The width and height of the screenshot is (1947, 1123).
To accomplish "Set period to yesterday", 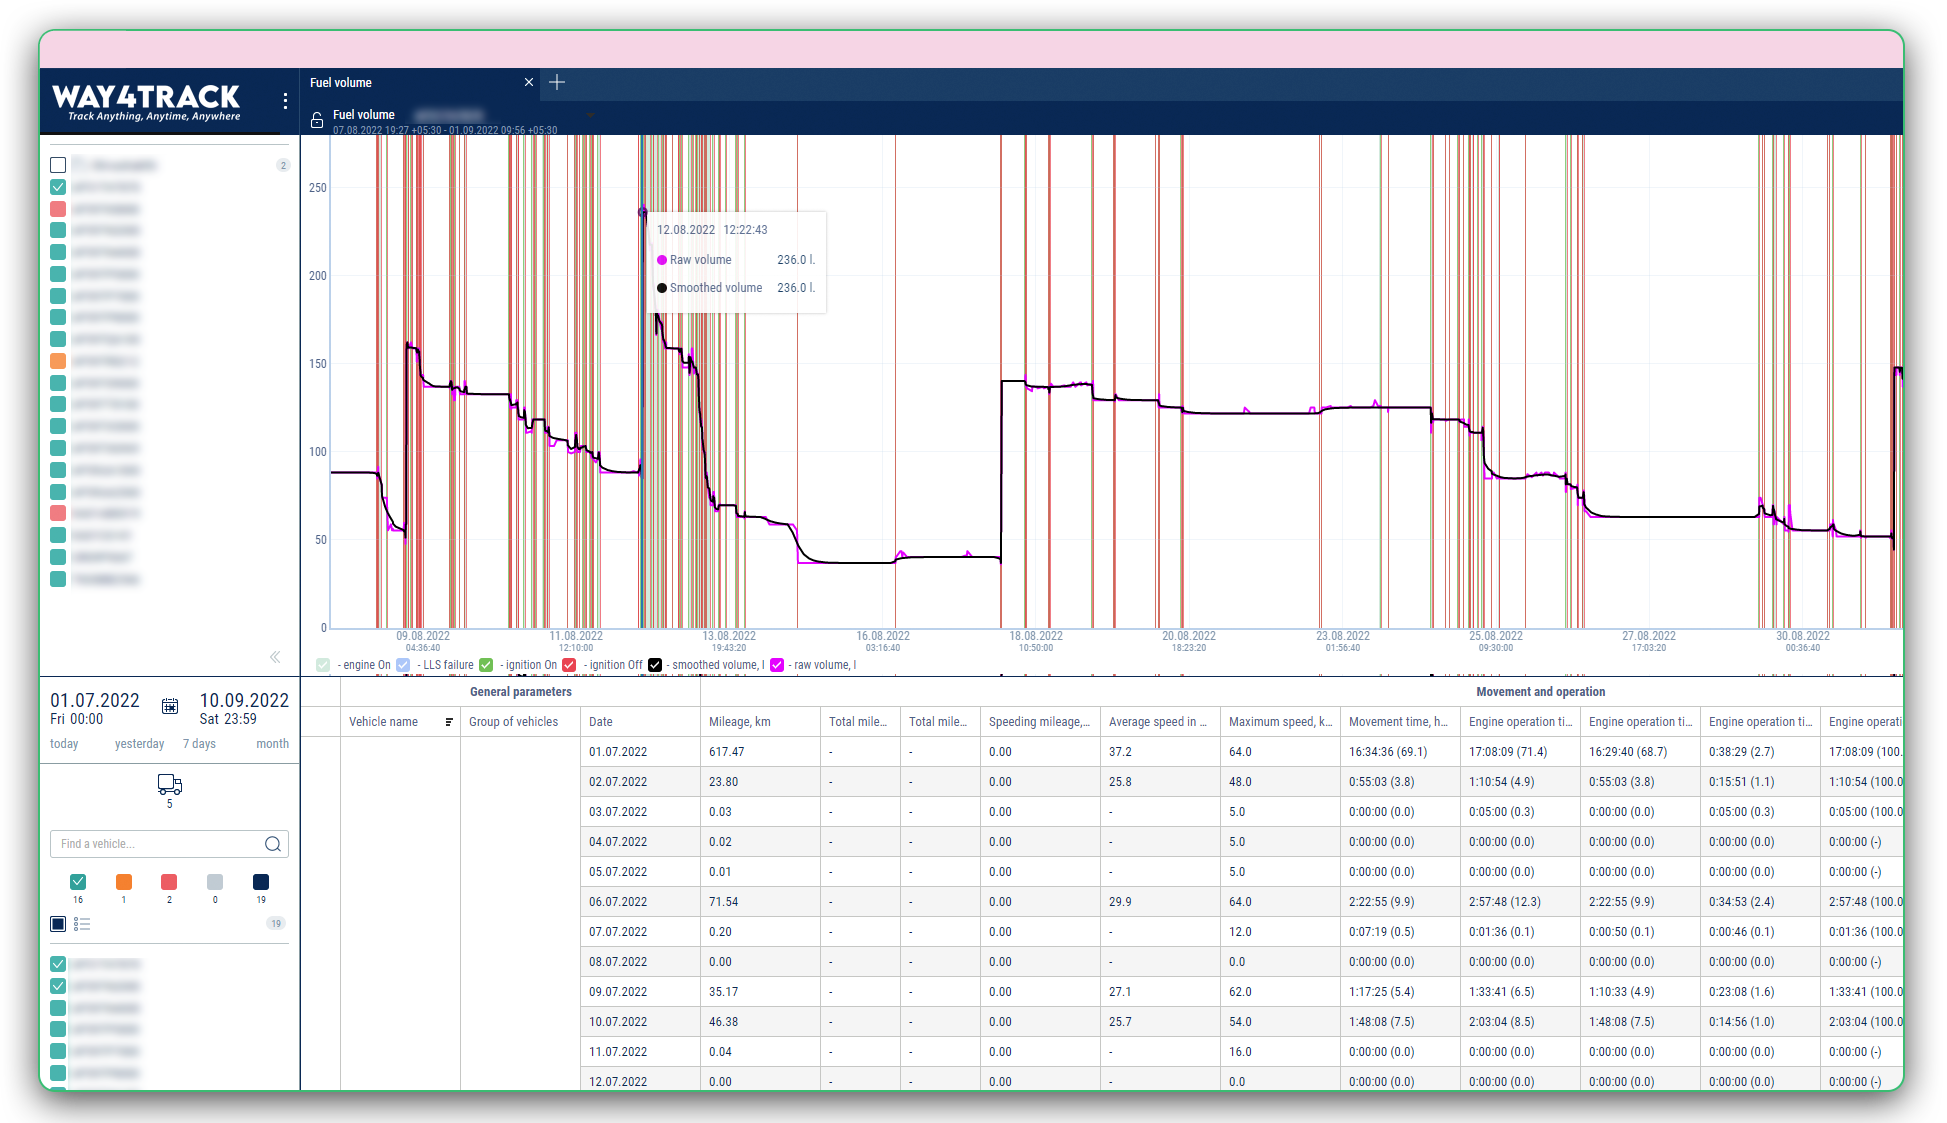I will [139, 744].
